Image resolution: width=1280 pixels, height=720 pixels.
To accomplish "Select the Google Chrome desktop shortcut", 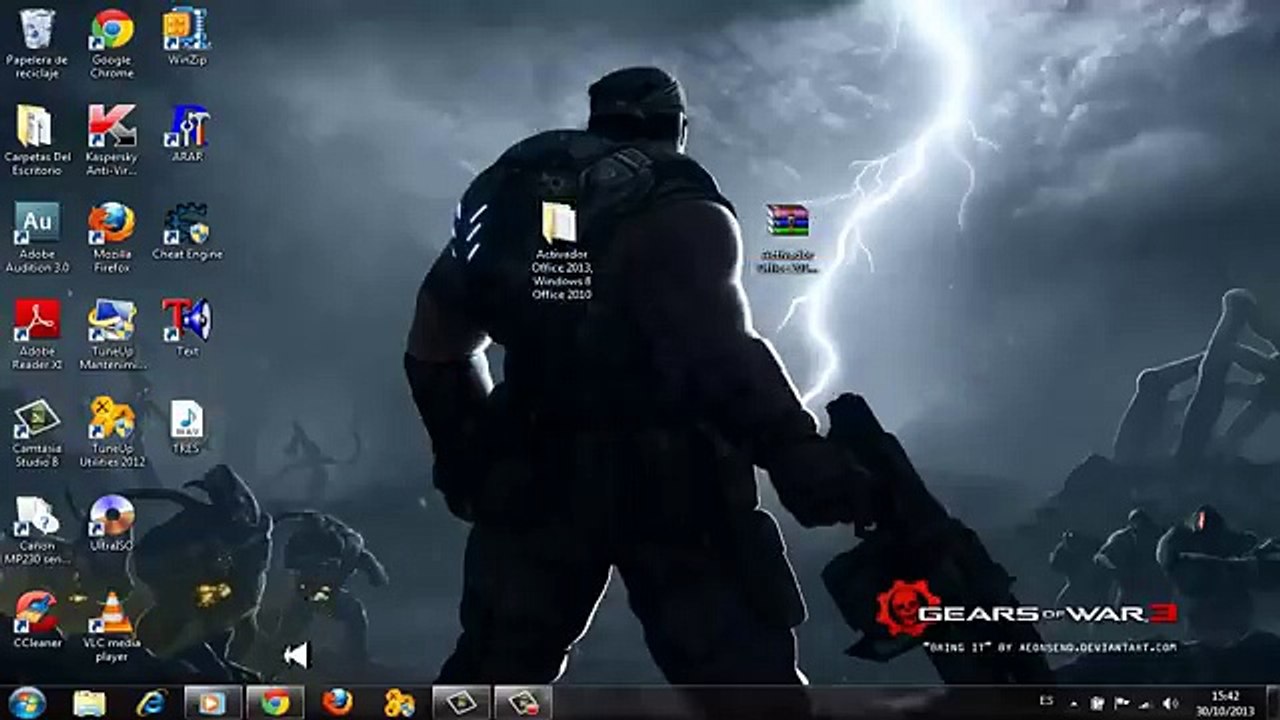I will pos(112,44).
